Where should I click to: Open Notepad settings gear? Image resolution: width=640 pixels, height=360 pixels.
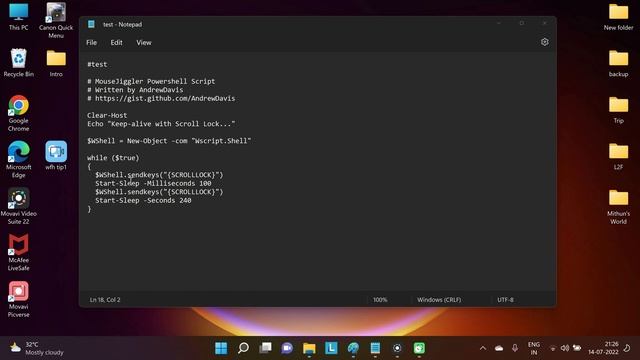(544, 42)
